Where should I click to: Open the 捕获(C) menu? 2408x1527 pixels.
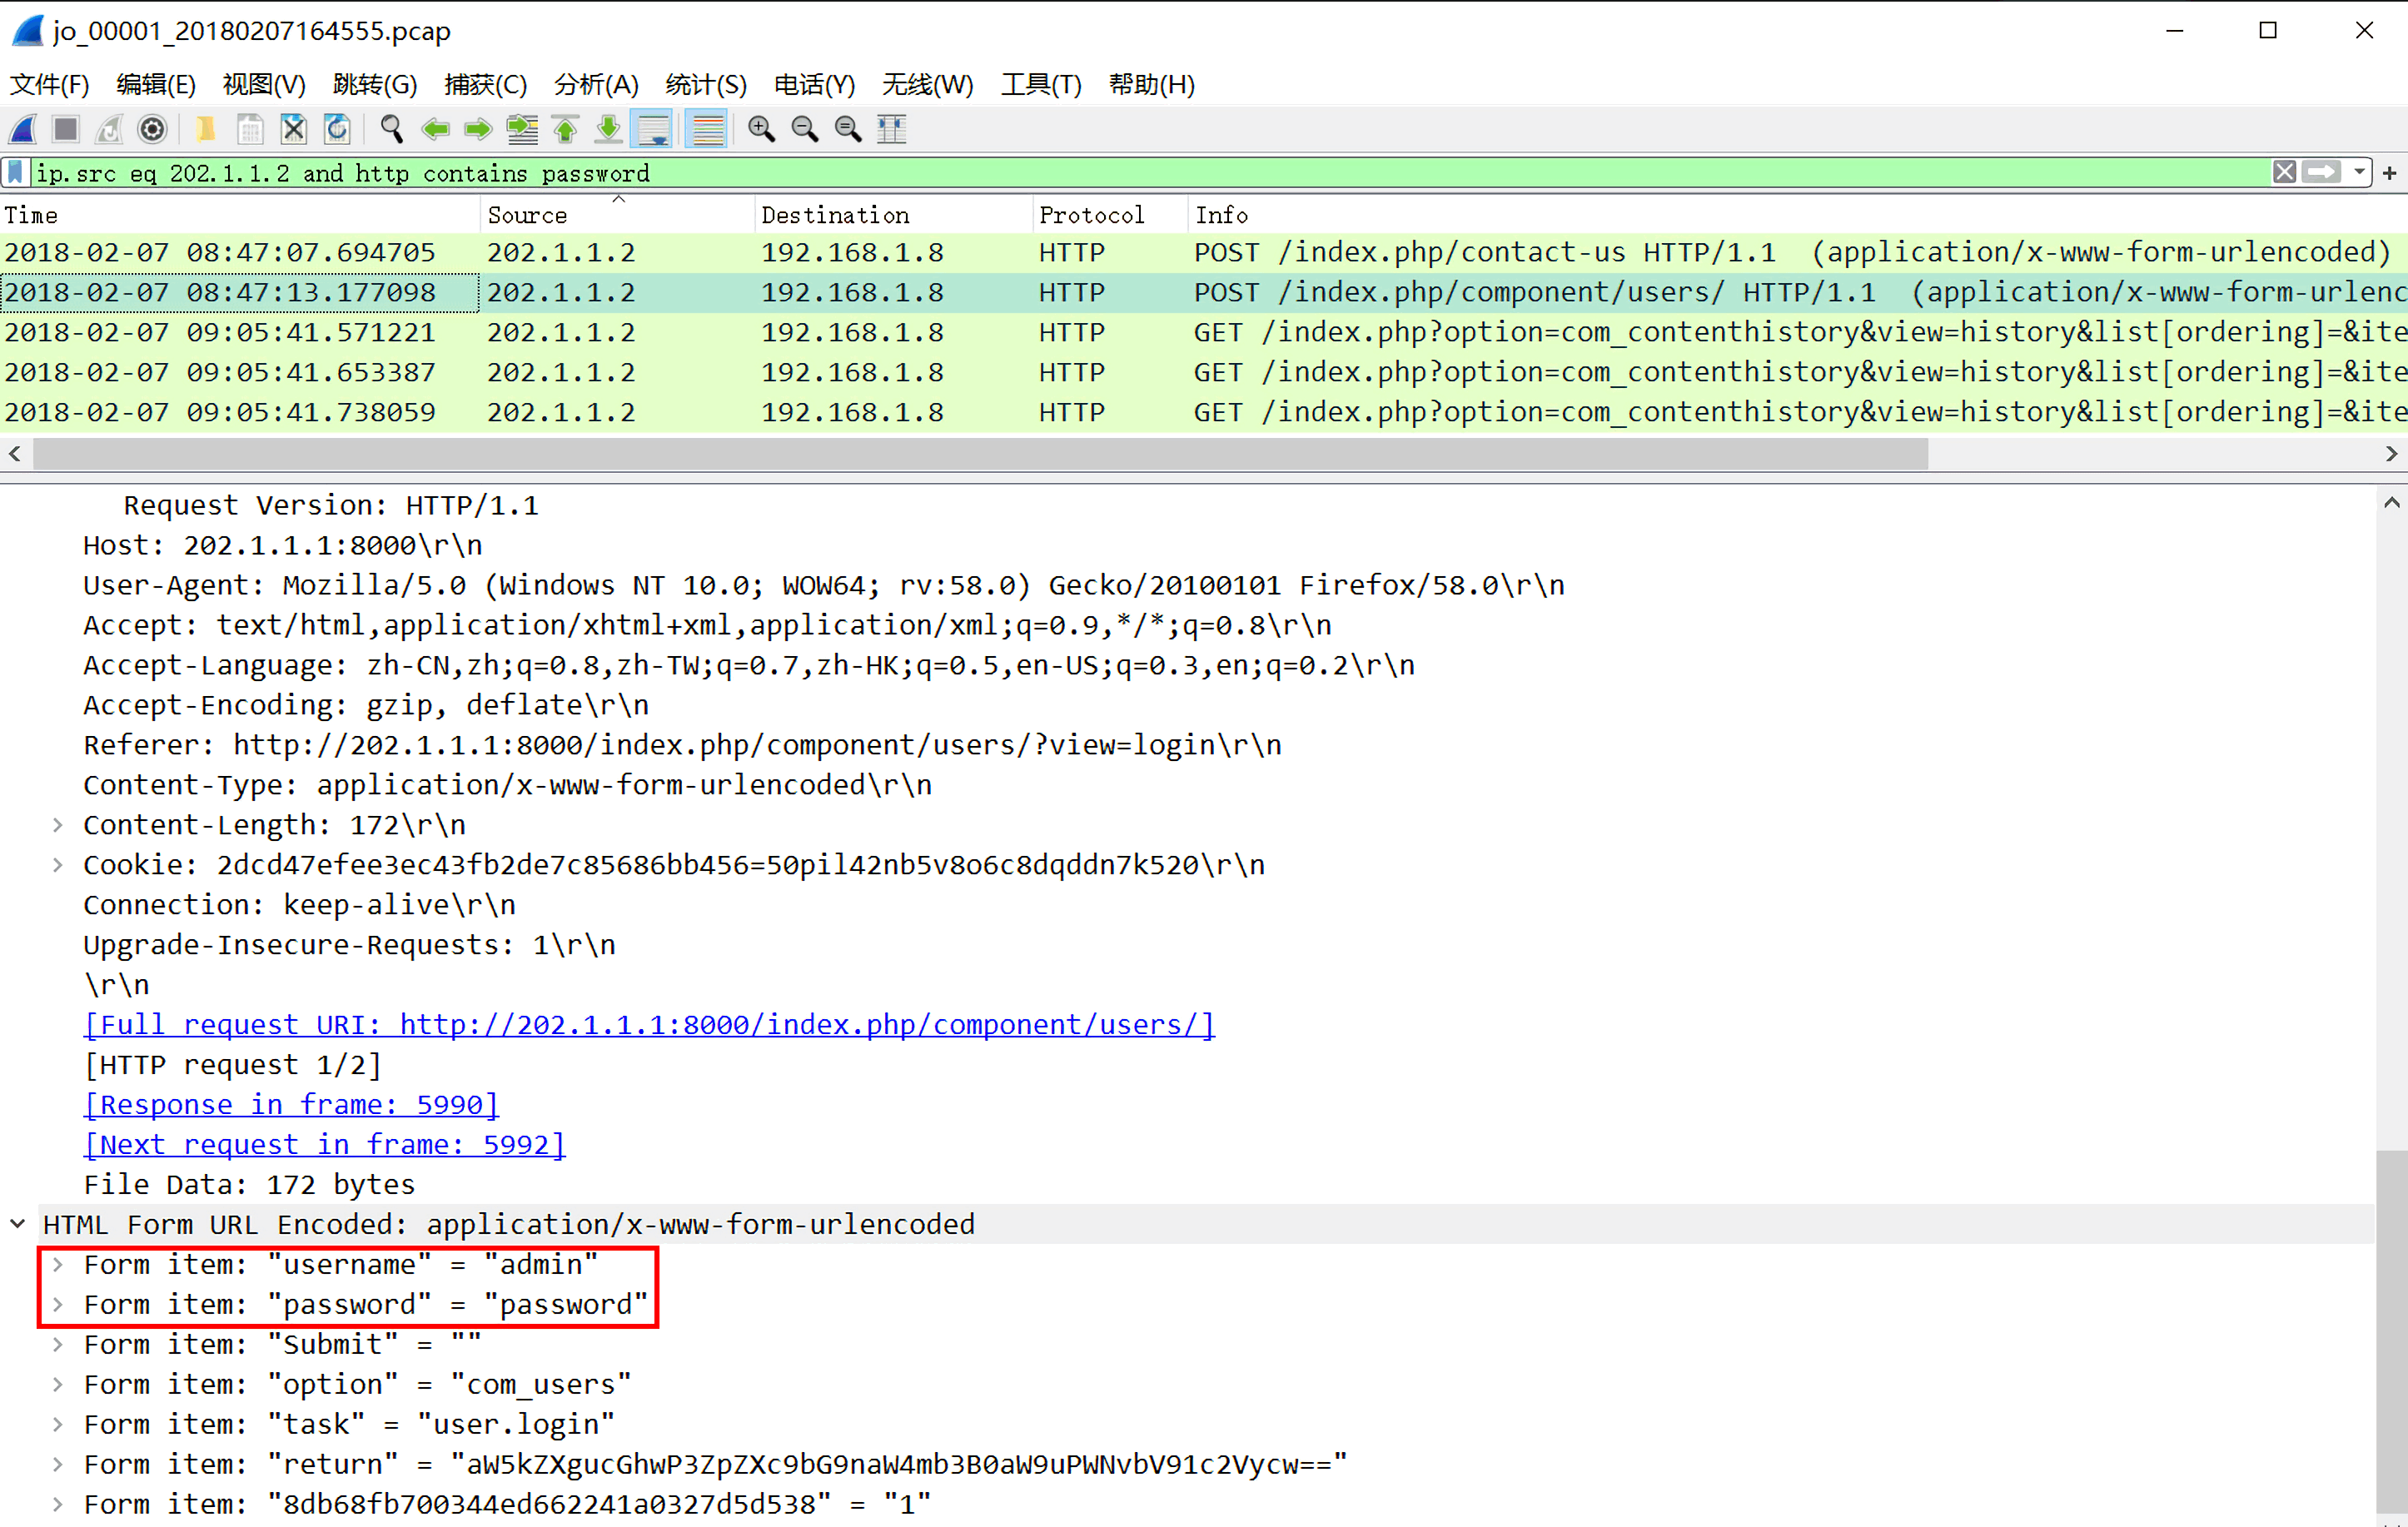pos(485,85)
